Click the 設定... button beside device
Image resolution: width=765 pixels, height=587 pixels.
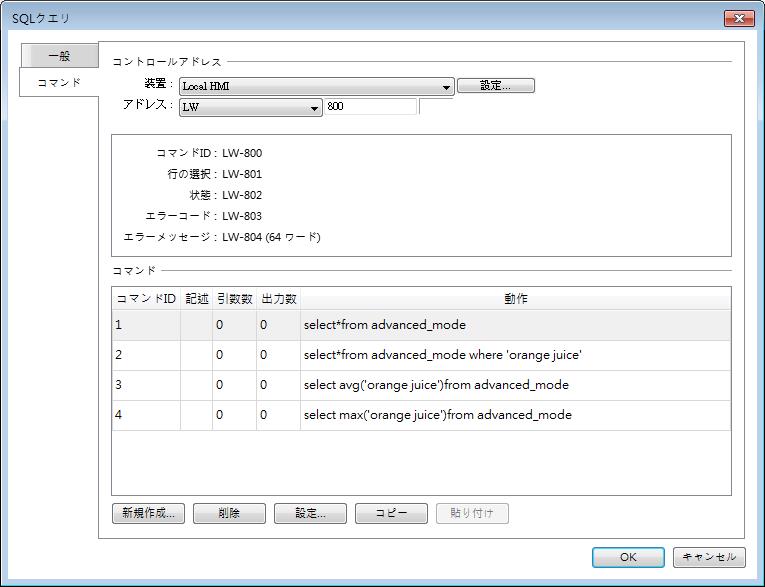click(496, 86)
